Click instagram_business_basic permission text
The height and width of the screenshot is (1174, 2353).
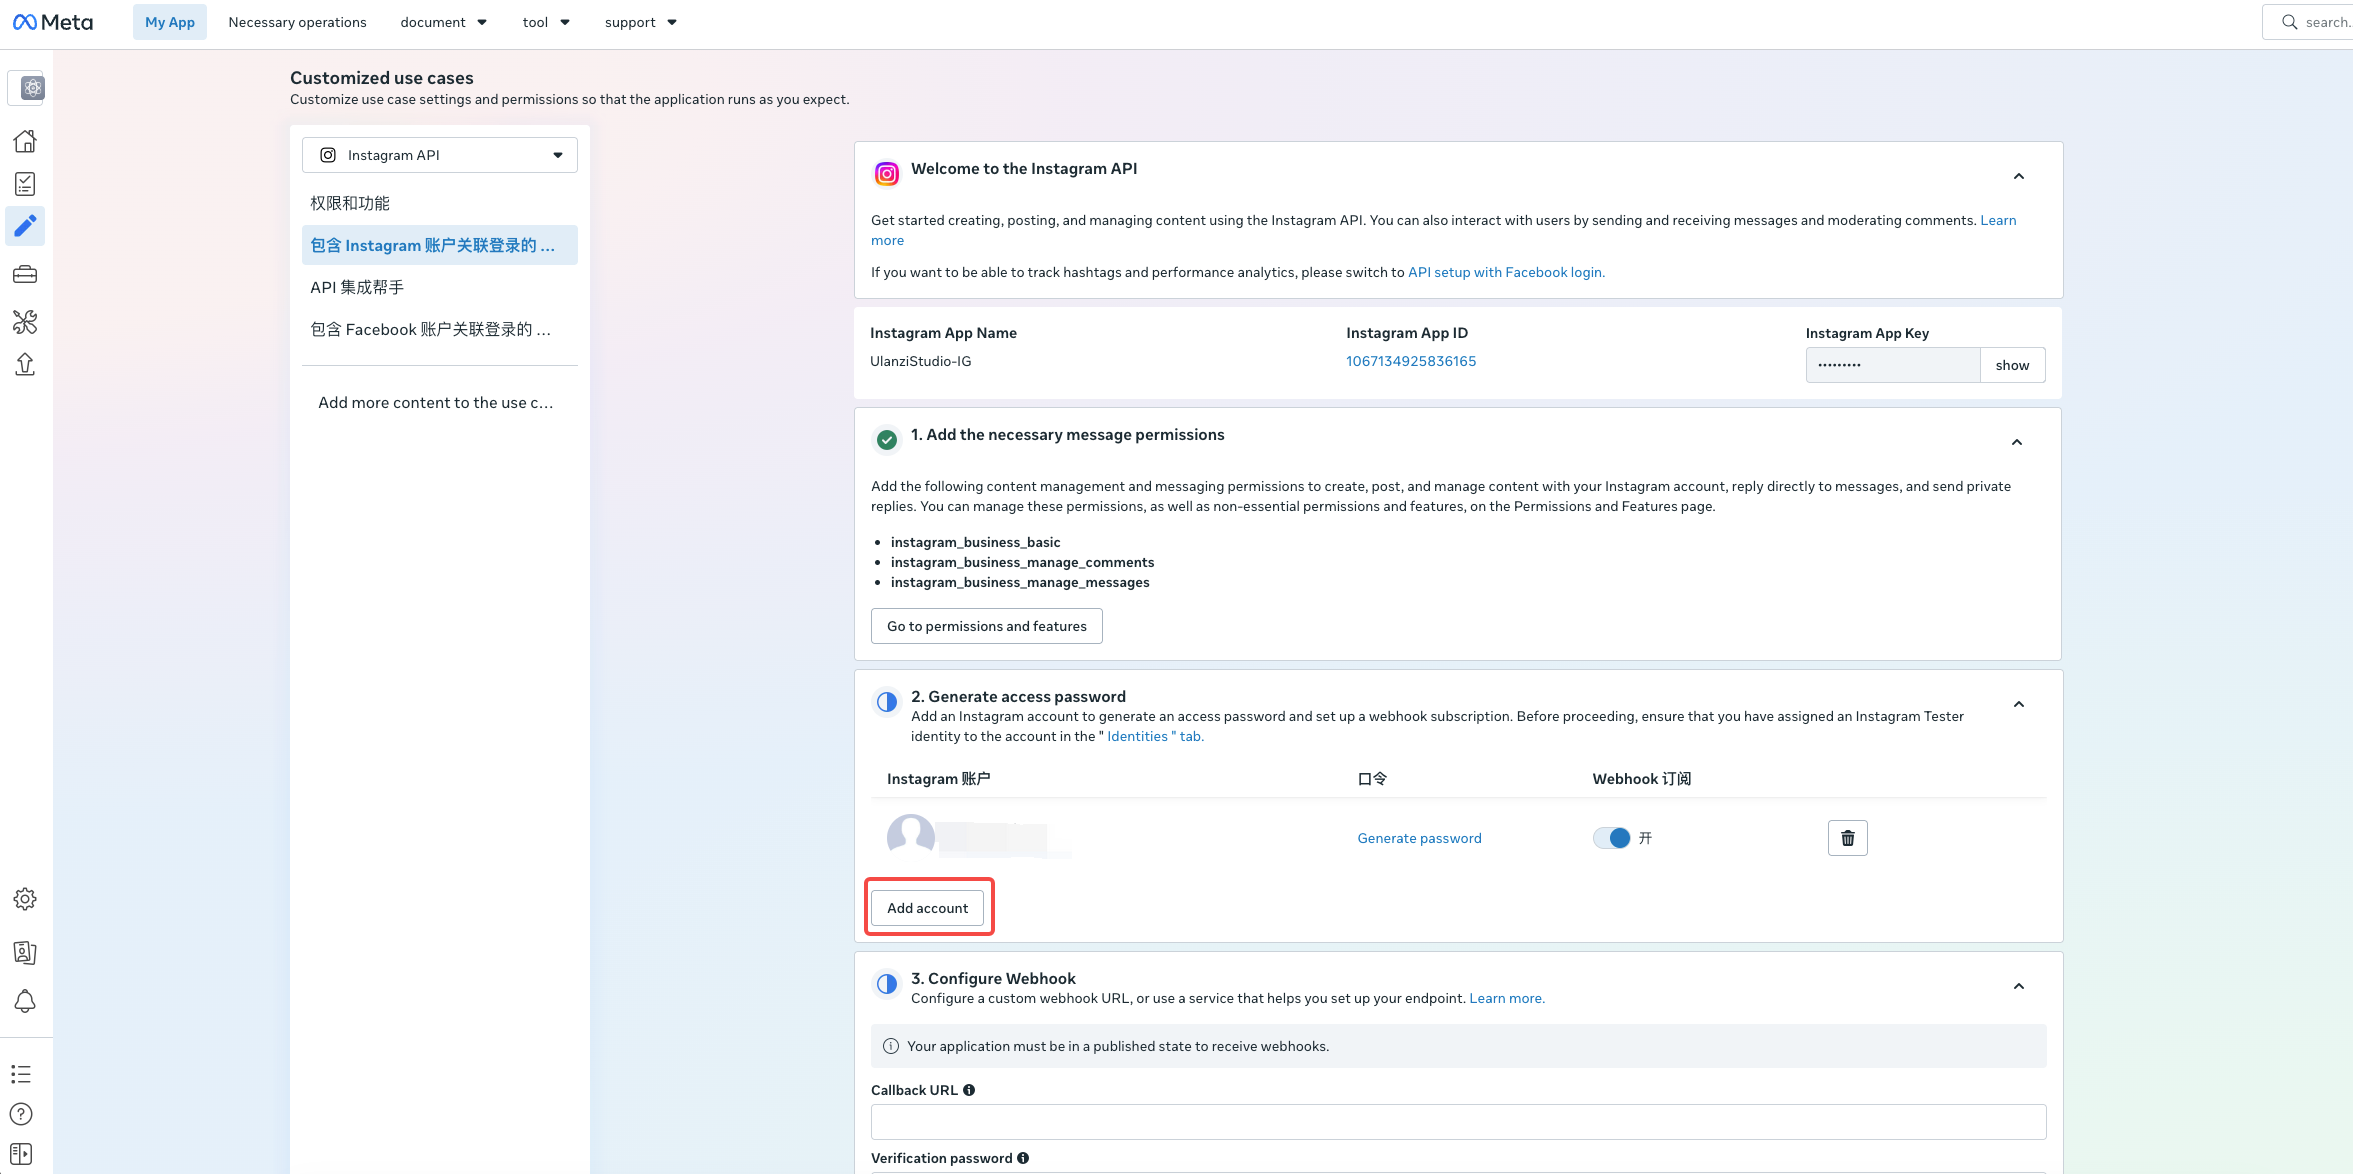point(975,542)
